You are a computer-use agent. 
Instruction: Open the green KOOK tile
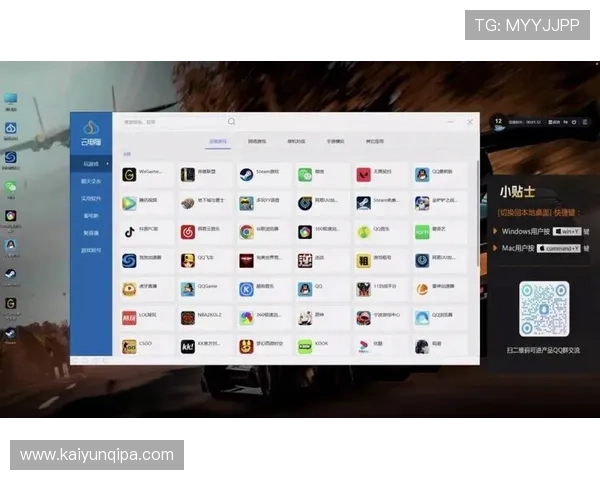[323, 346]
